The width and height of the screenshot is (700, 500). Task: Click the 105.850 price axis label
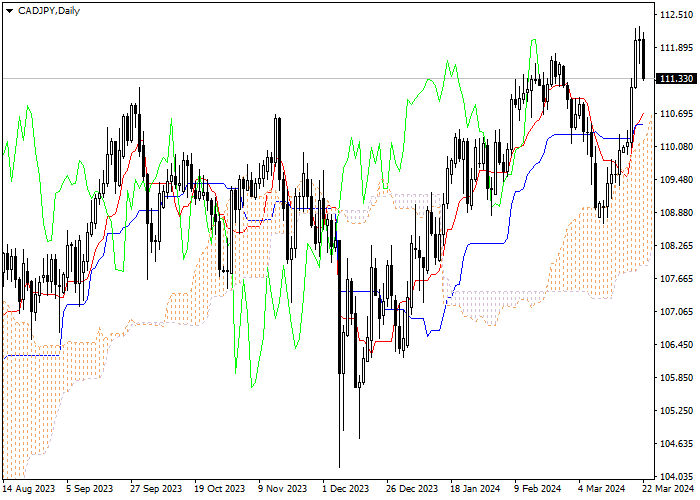[x=677, y=377]
